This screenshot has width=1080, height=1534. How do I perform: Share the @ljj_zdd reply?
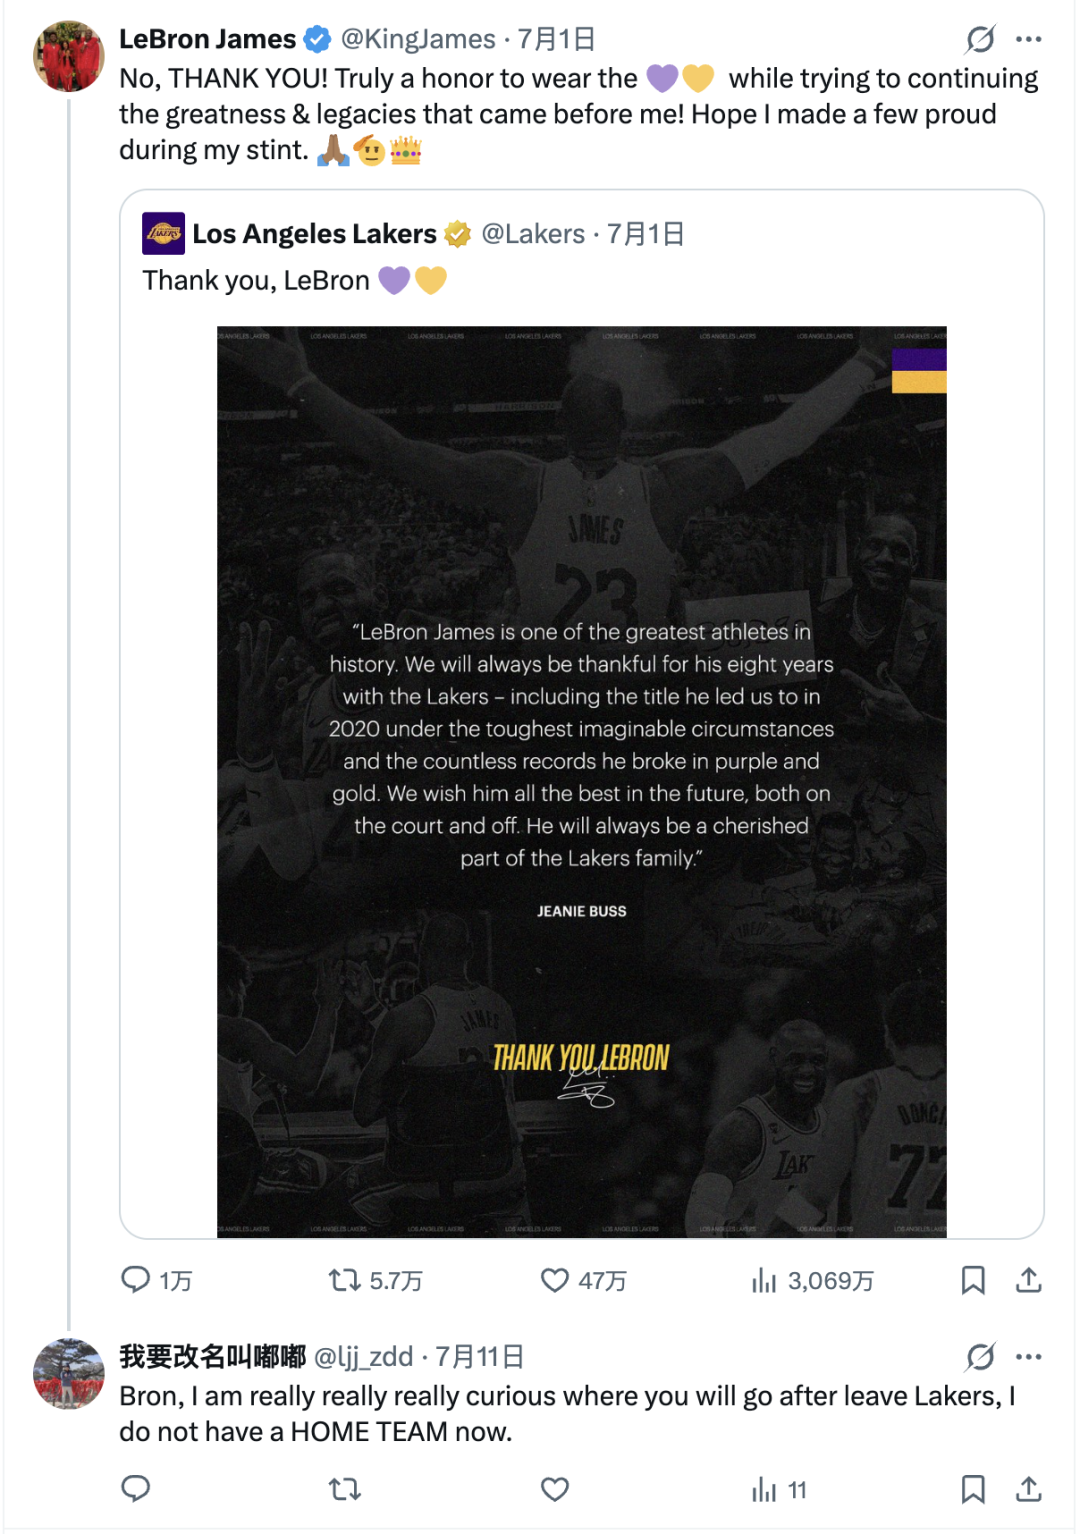point(1029,1489)
